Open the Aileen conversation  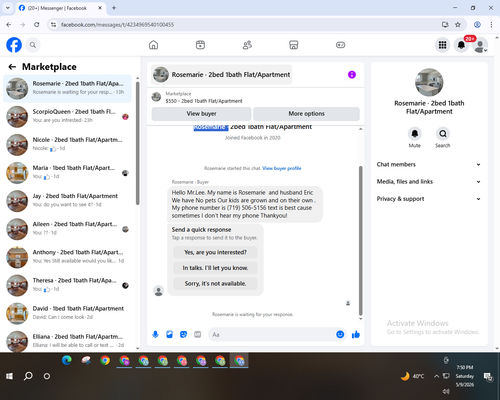pos(67,229)
